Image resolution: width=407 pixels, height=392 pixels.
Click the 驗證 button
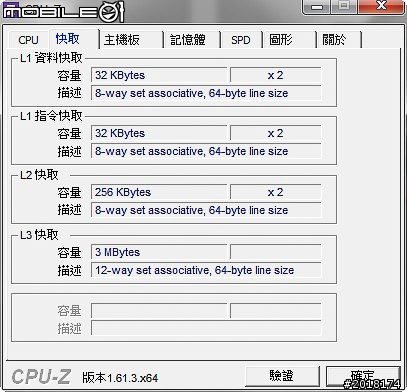282,376
